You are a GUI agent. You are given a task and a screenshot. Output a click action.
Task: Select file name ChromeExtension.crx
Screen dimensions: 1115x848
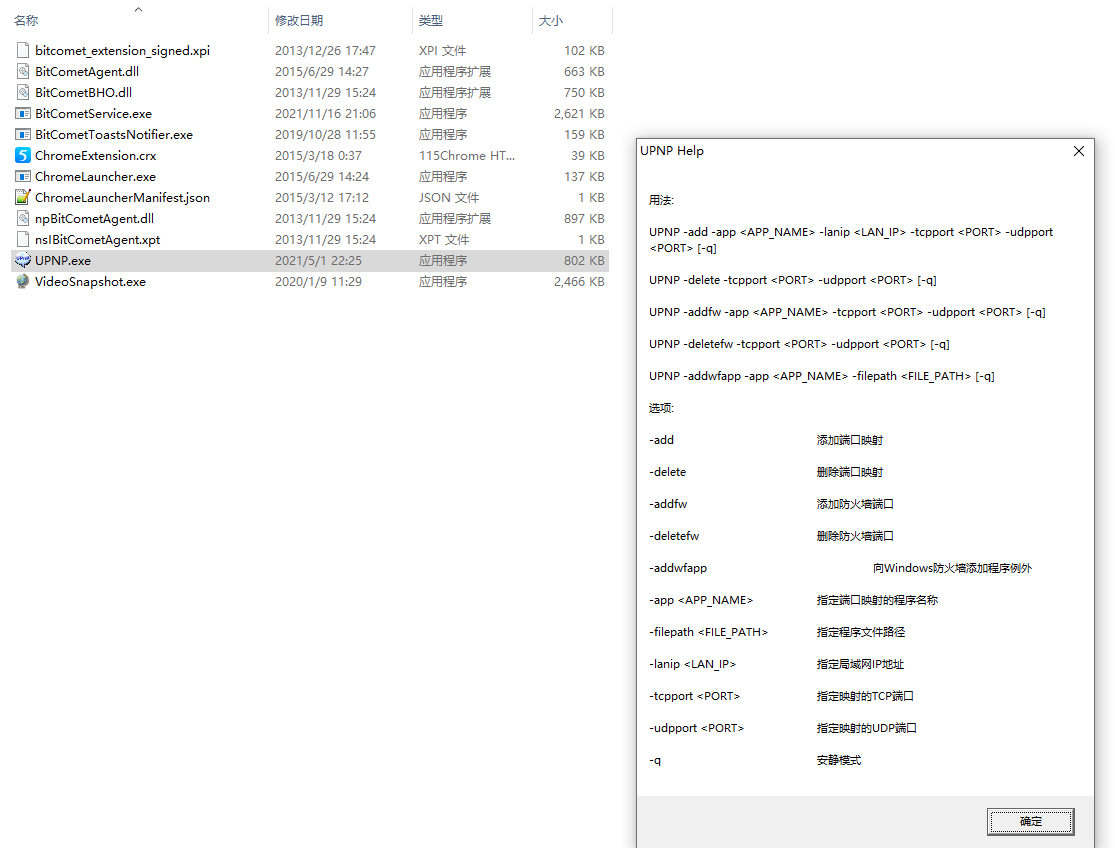[x=95, y=156]
